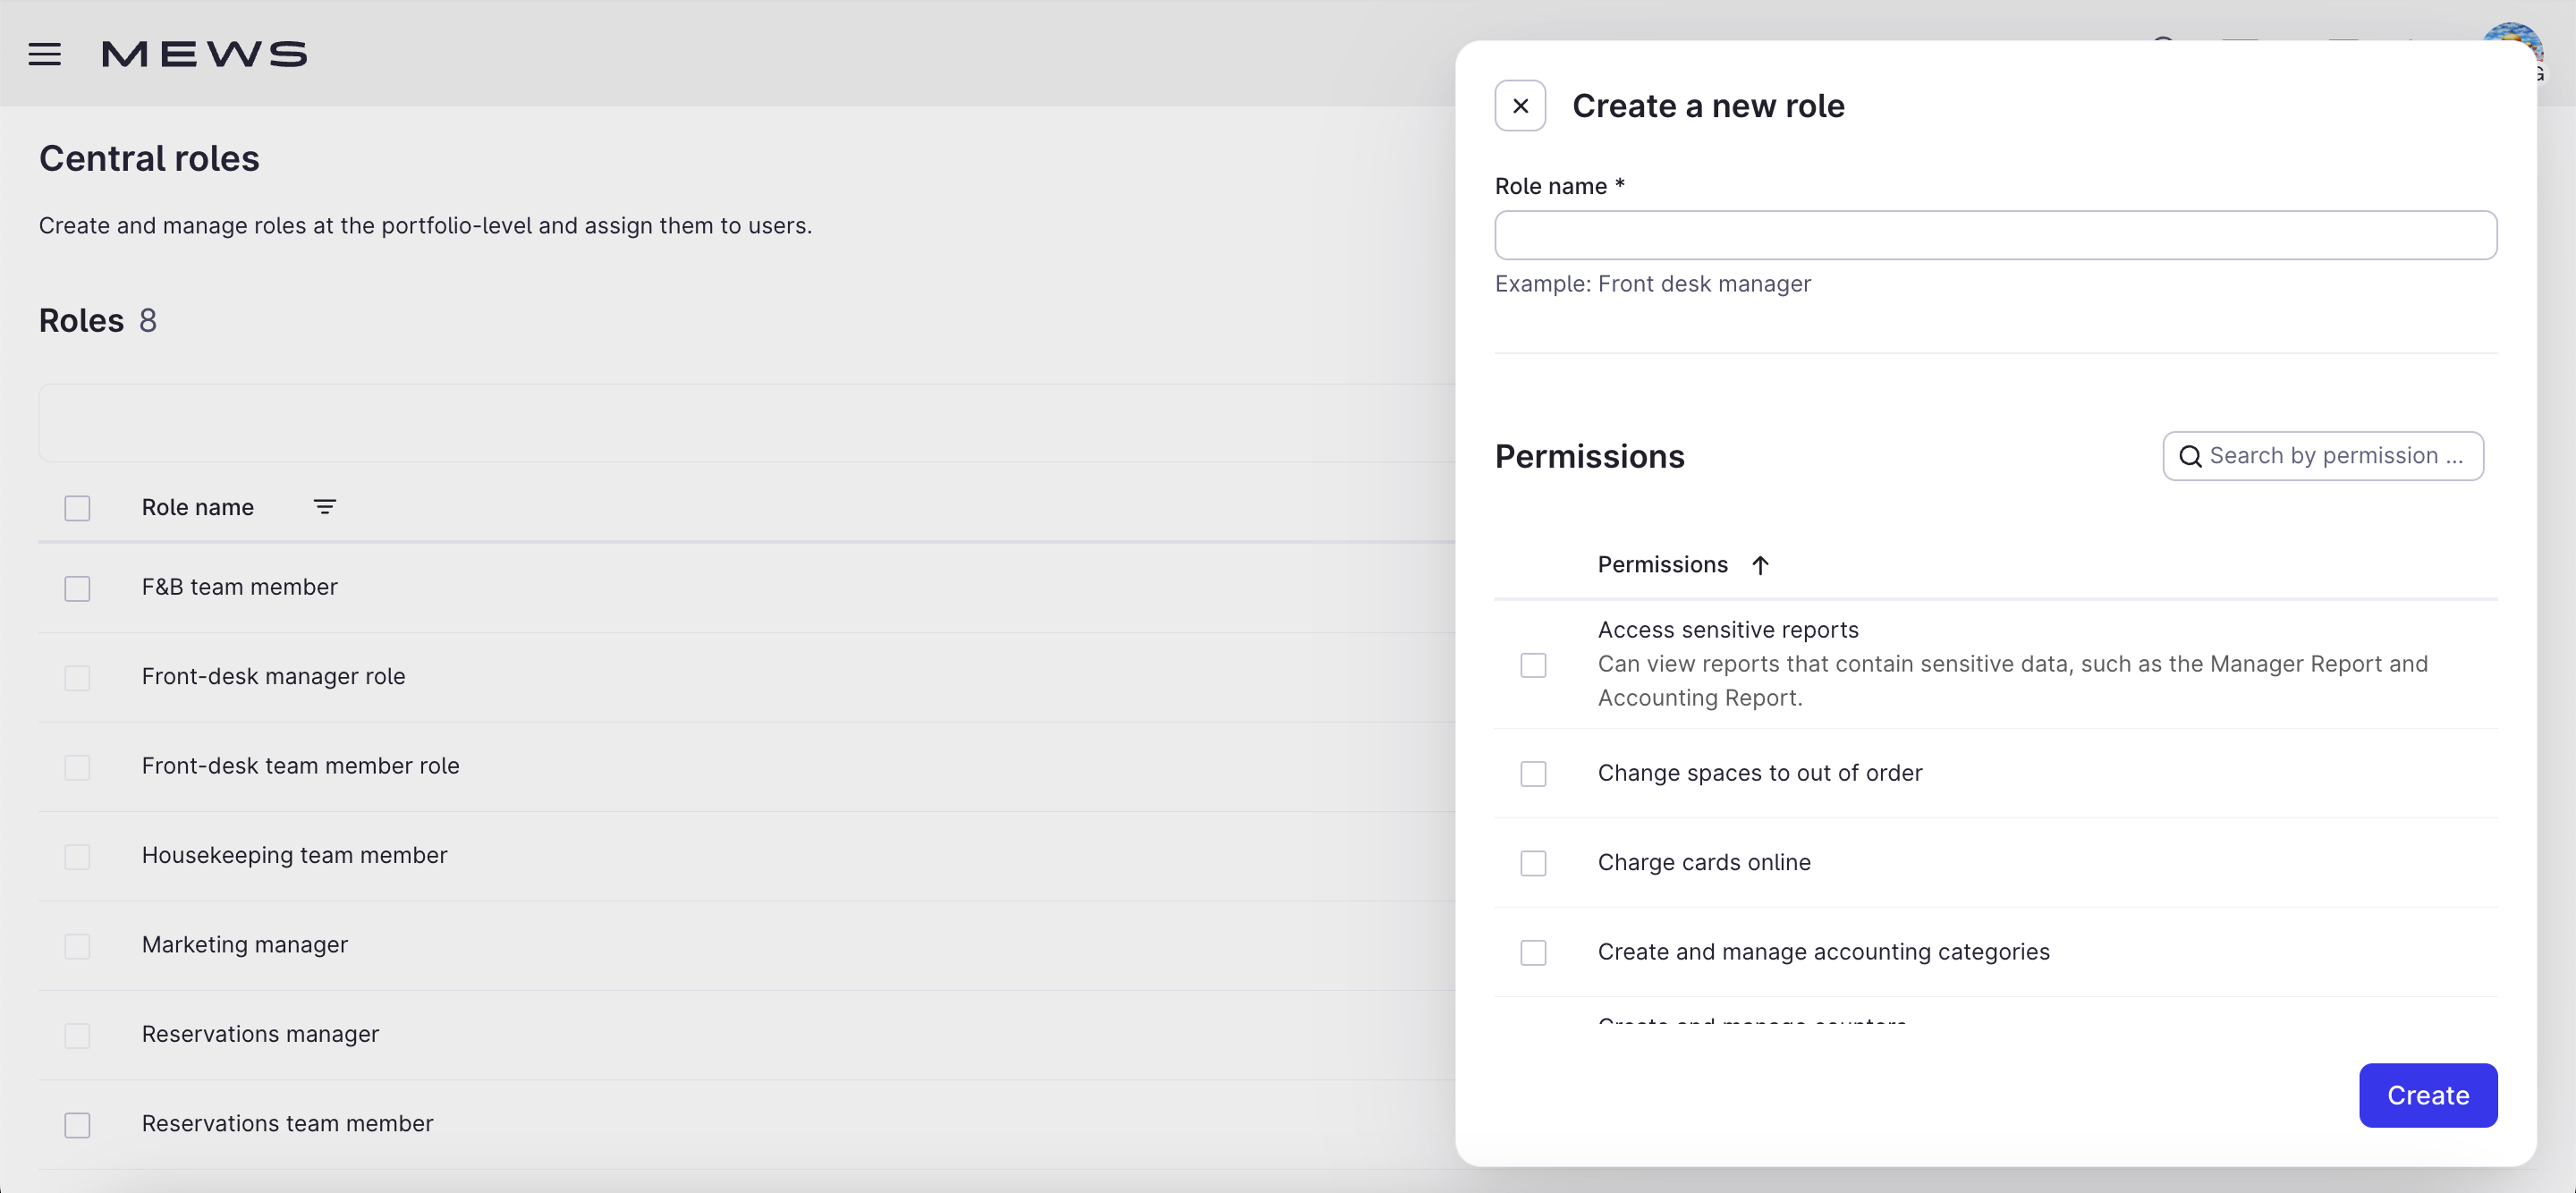Screen dimensions: 2576x1193
Task: Select the Reservations manager checkbox
Action: point(77,1035)
